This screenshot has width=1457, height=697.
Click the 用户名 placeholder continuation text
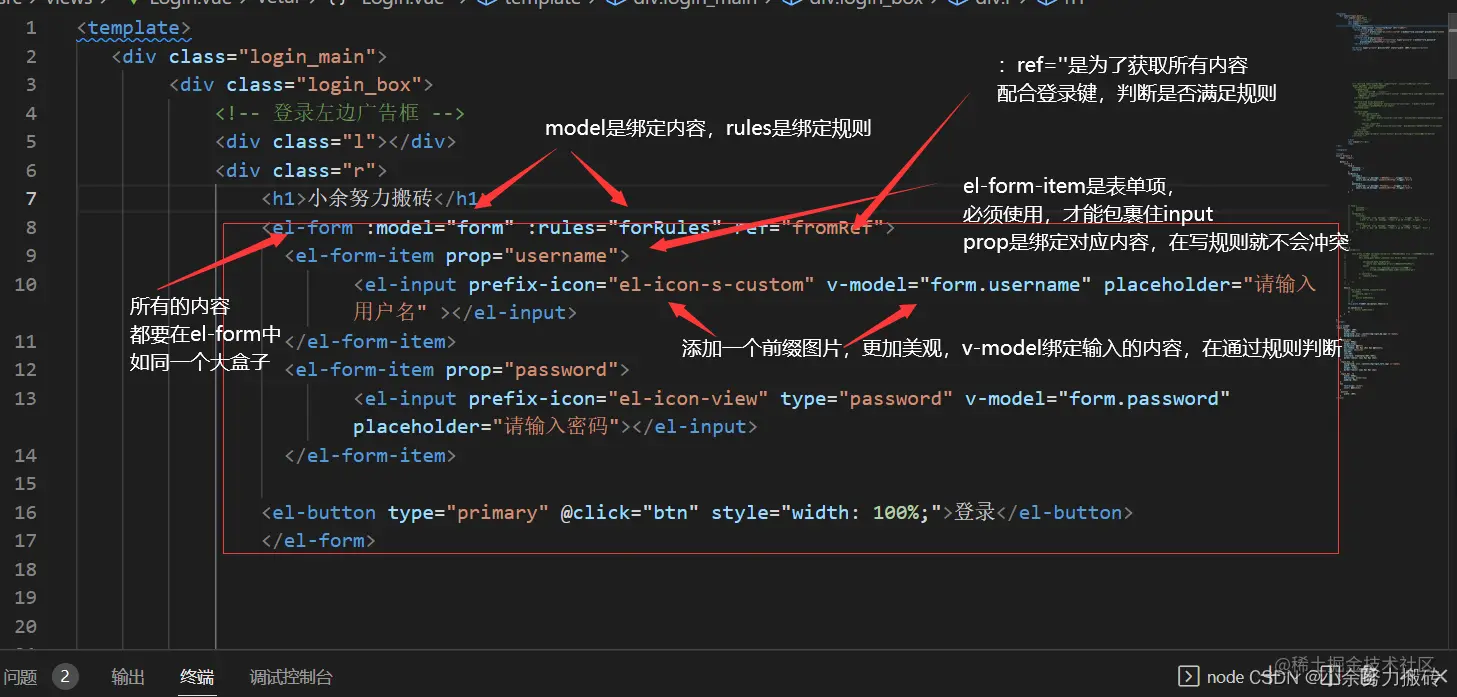pos(391,312)
